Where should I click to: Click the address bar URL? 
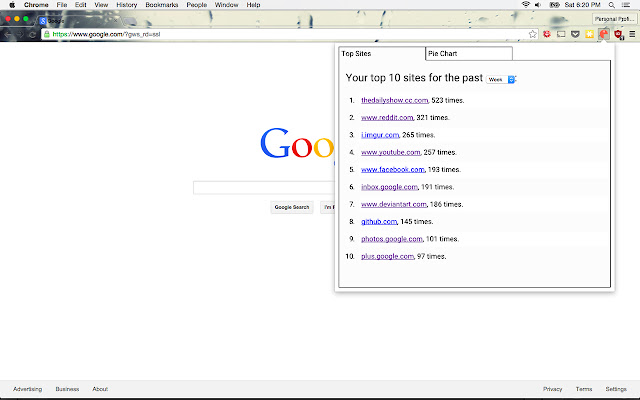[x=106, y=34]
